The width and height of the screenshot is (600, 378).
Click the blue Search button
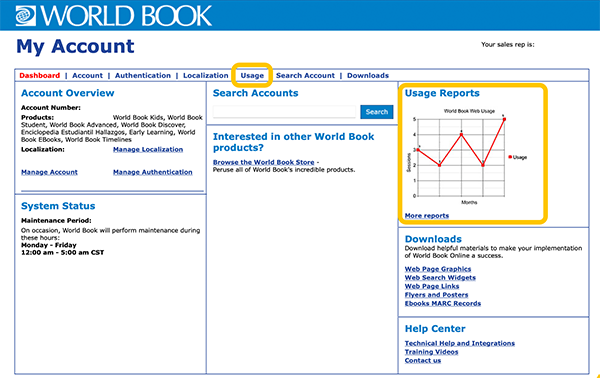[377, 112]
